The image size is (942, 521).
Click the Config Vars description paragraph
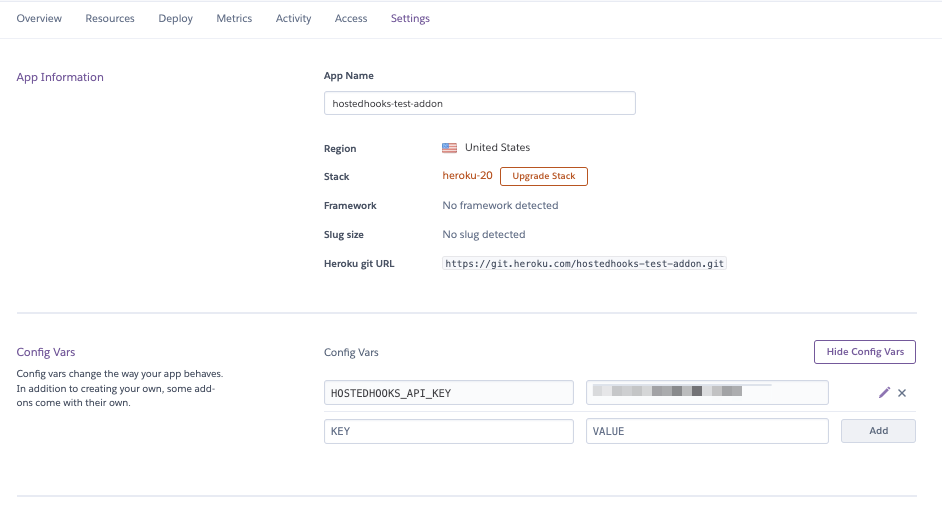tap(120, 388)
